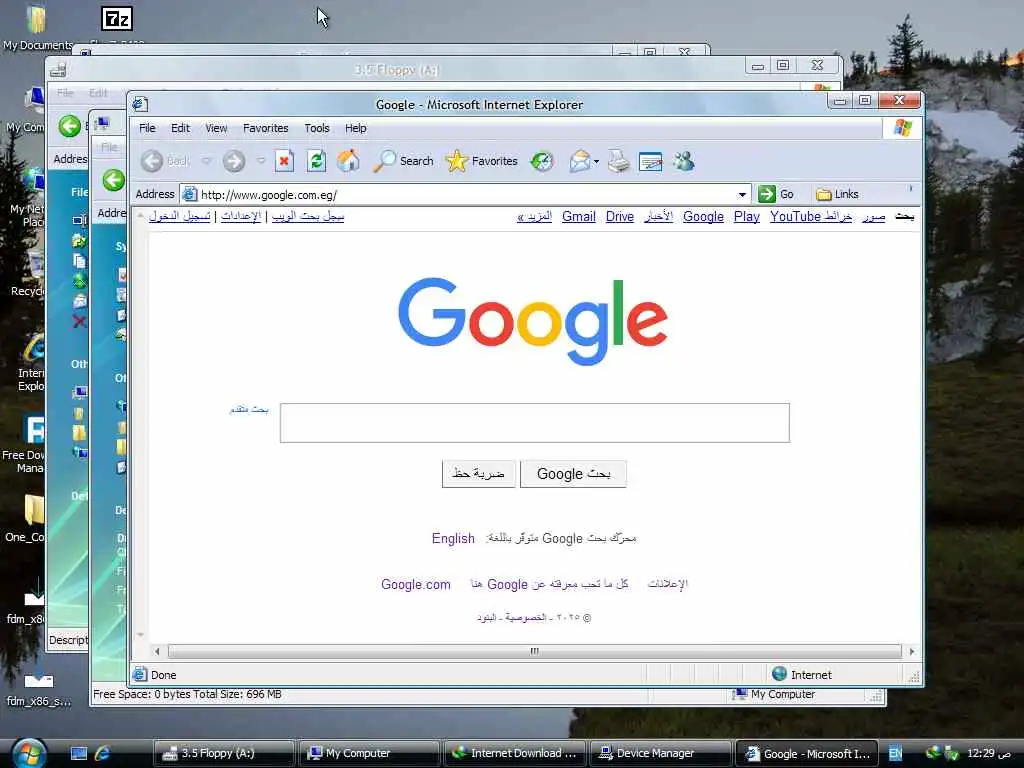The image size is (1024, 768).
Task: Switch to Device Manager taskbar button
Action: point(660,753)
